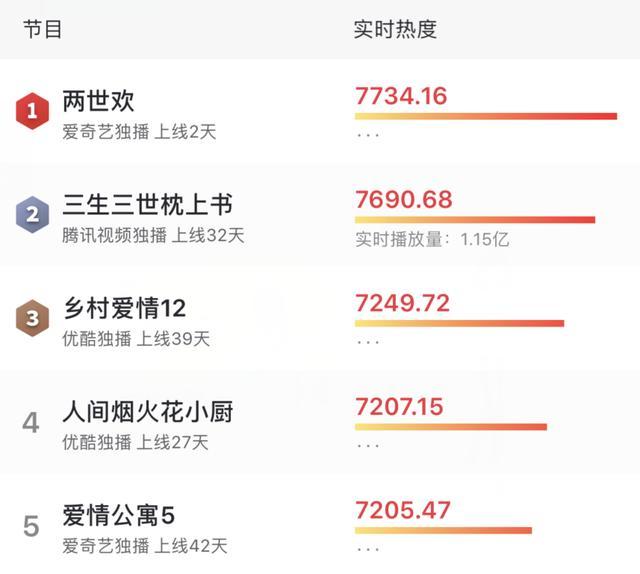Open the show 人间烟火花小厨
Viewport: 640px width, 574px height.
[148, 412]
